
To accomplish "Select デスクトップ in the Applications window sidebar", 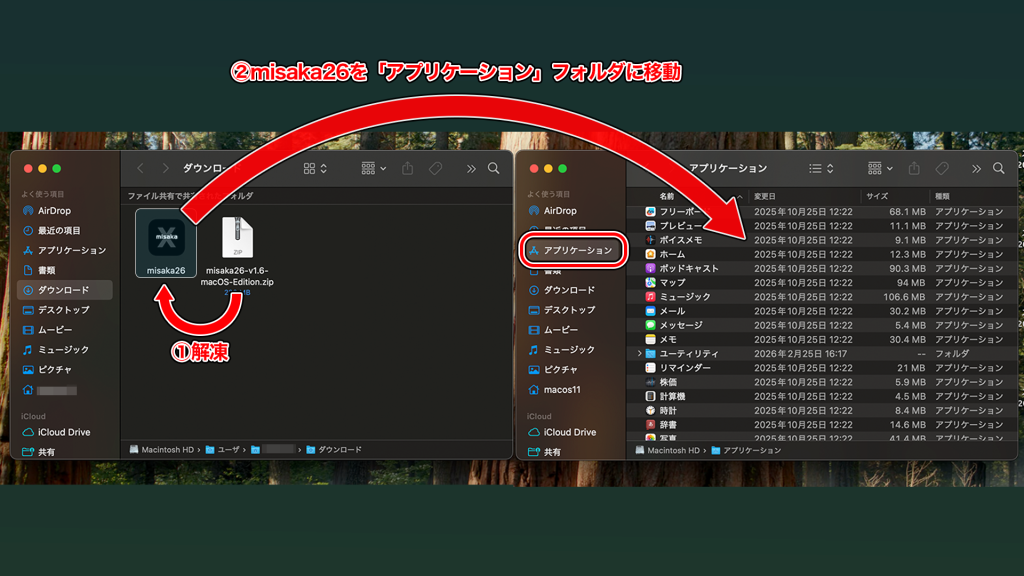I will coord(569,310).
